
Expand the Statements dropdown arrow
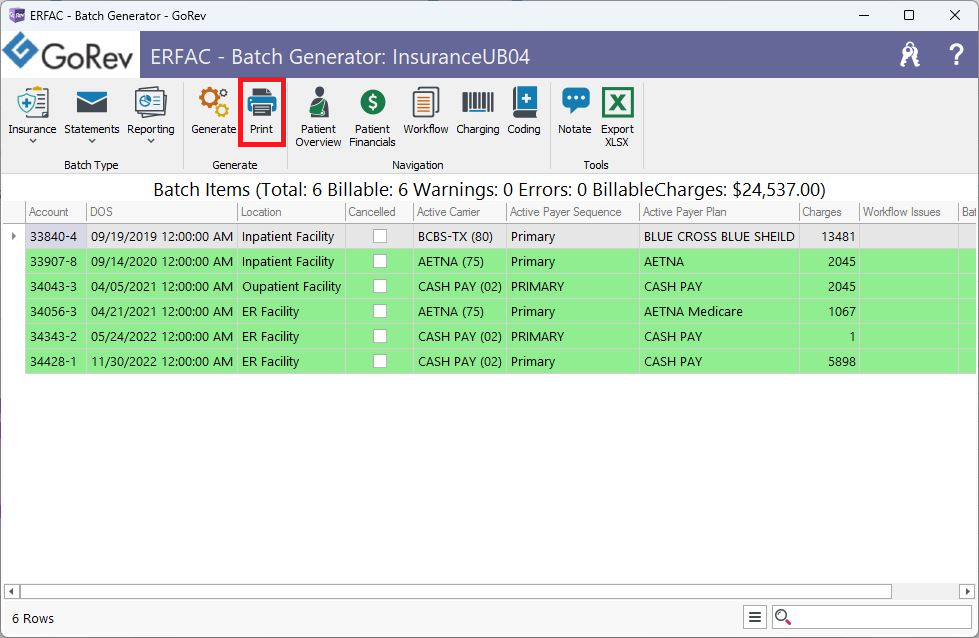click(x=92, y=142)
